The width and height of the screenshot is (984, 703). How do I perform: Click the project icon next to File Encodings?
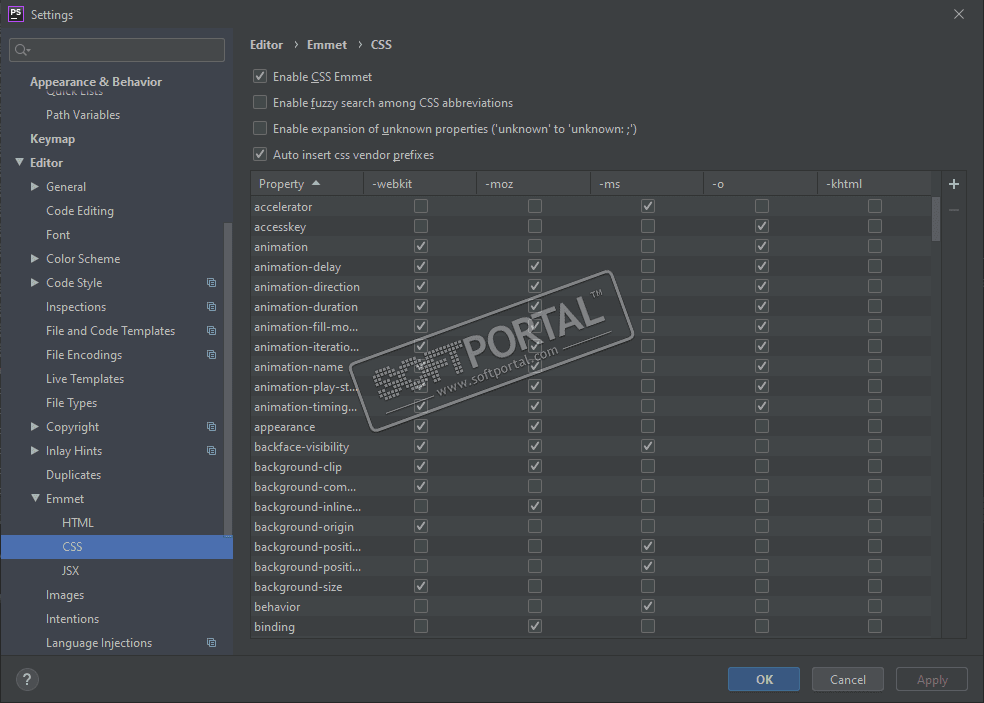click(x=211, y=355)
